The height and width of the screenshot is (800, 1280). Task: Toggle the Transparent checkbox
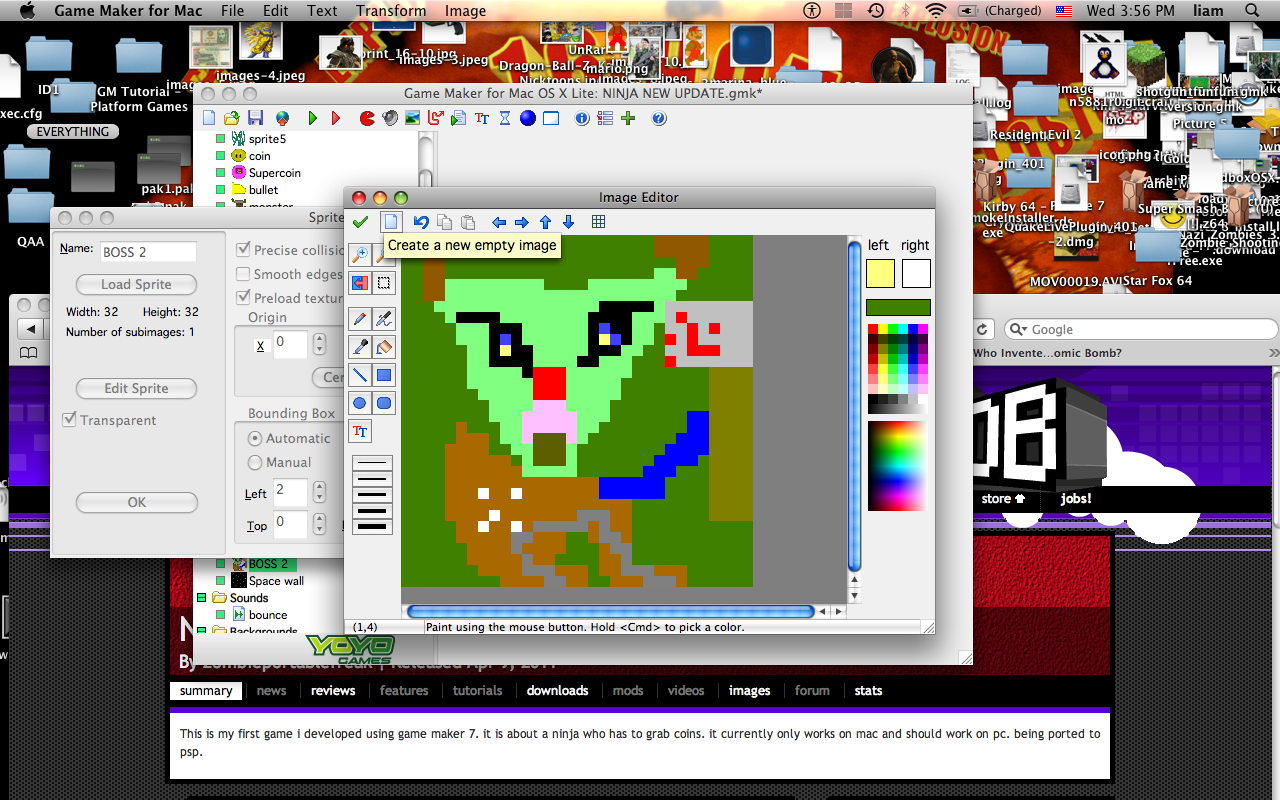pos(69,420)
